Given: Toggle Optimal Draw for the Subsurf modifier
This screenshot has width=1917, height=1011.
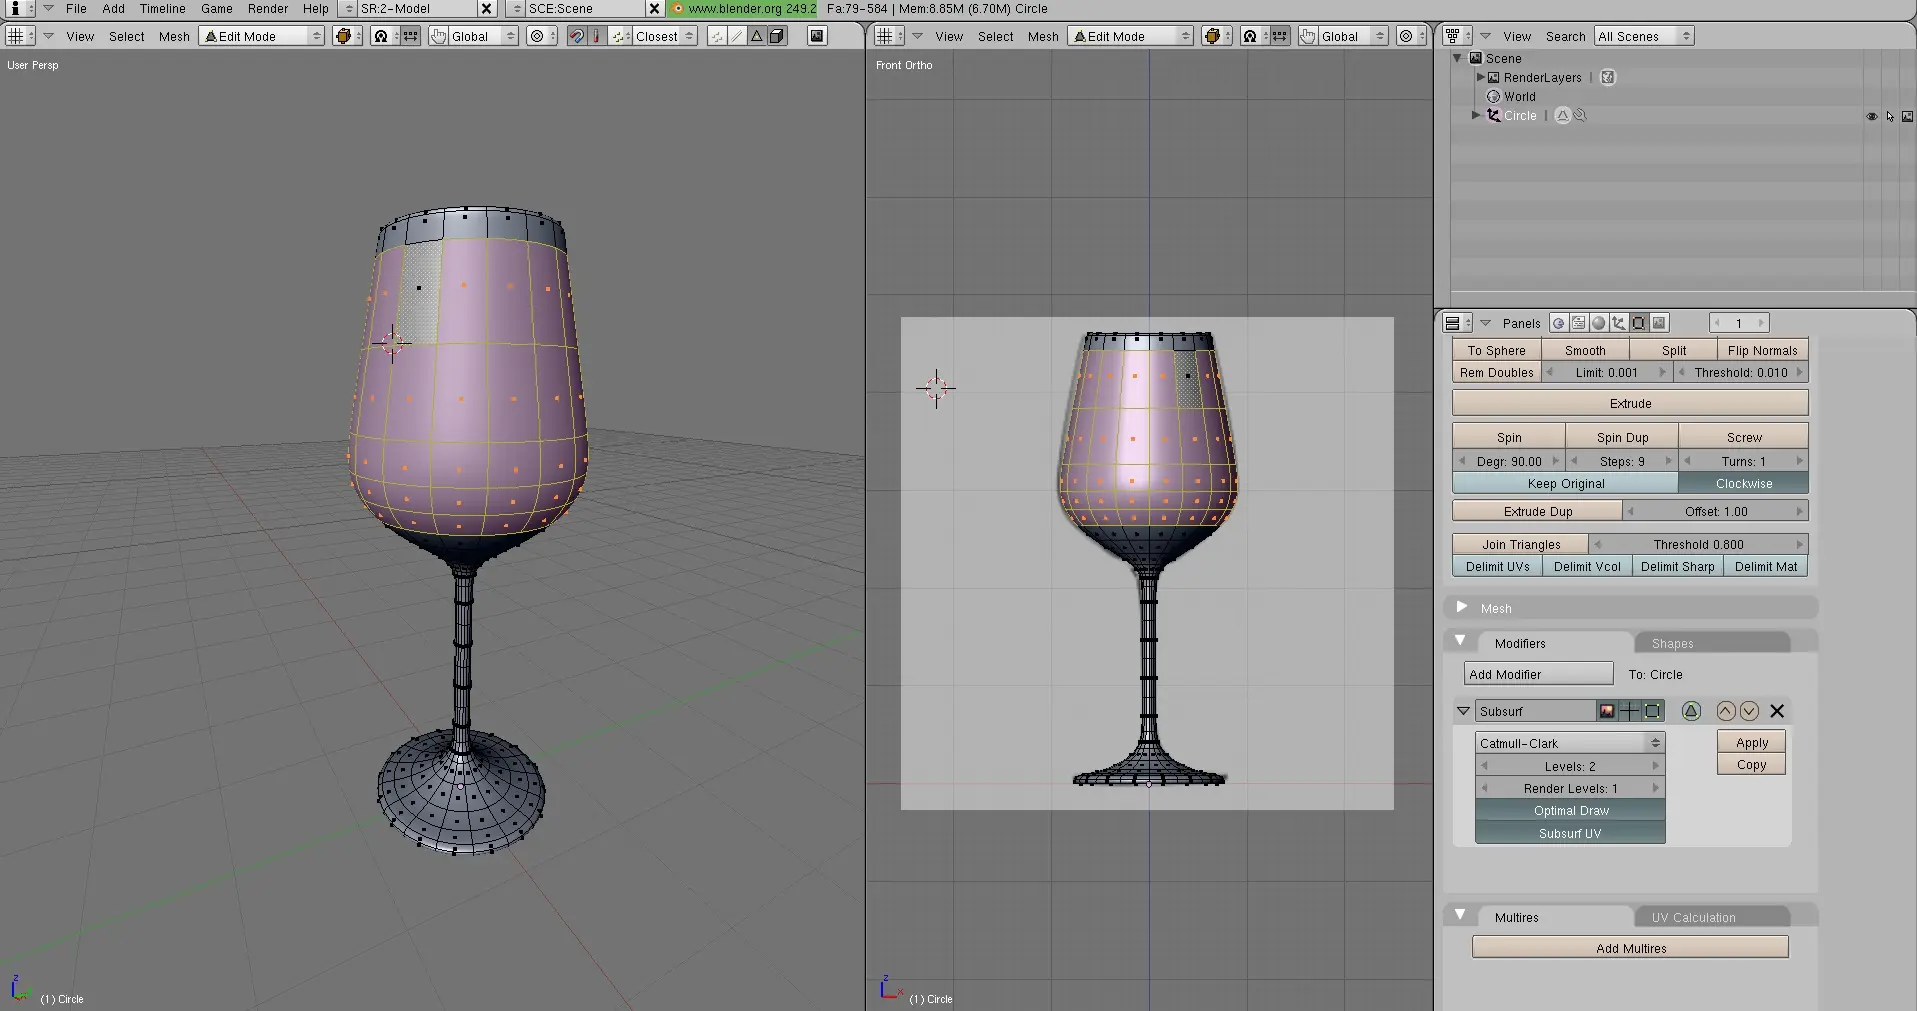Looking at the screenshot, I should point(1570,811).
